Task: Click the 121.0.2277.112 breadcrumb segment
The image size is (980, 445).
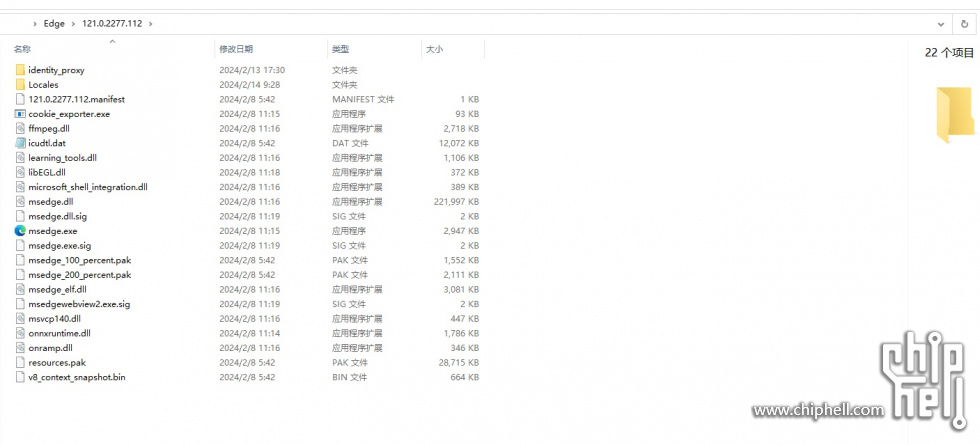Action: coord(112,24)
